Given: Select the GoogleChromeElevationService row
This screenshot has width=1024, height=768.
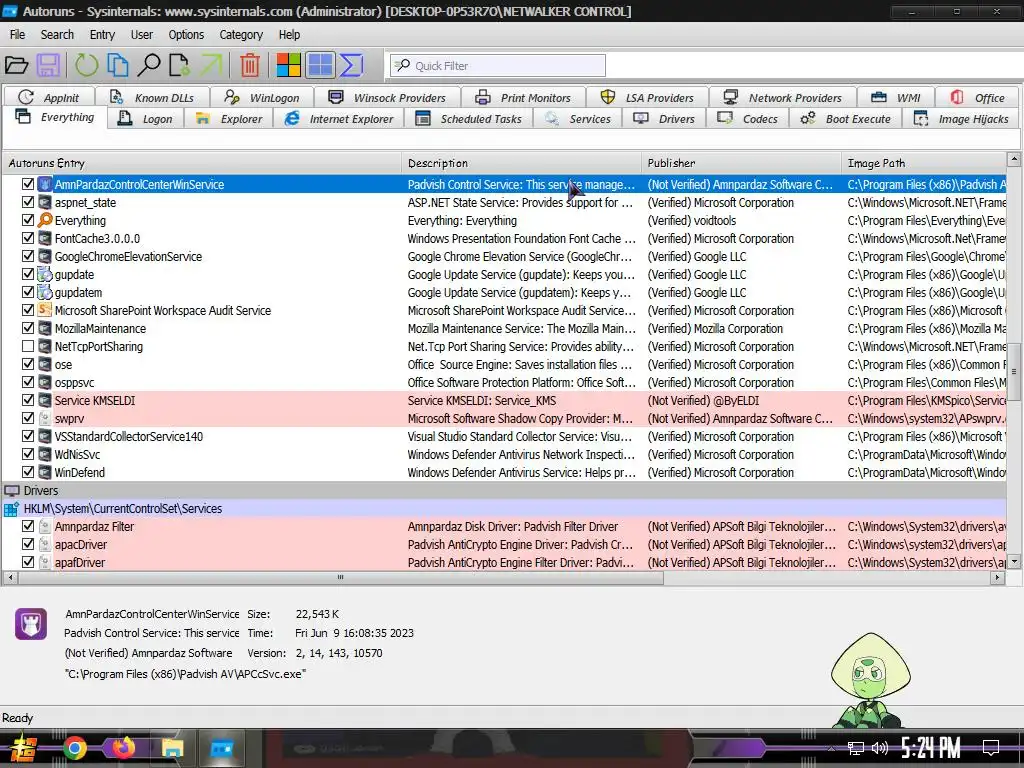Looking at the screenshot, I should [504, 256].
